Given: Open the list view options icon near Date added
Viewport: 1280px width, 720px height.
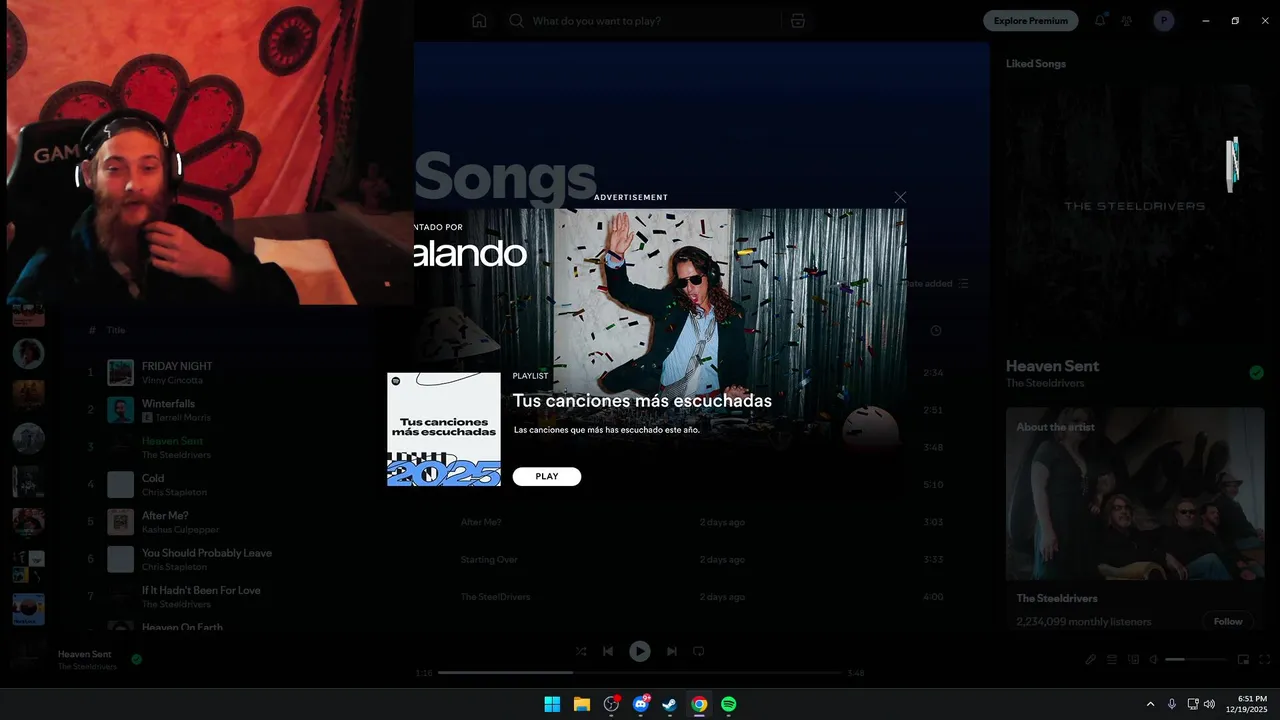Looking at the screenshot, I should [x=963, y=284].
